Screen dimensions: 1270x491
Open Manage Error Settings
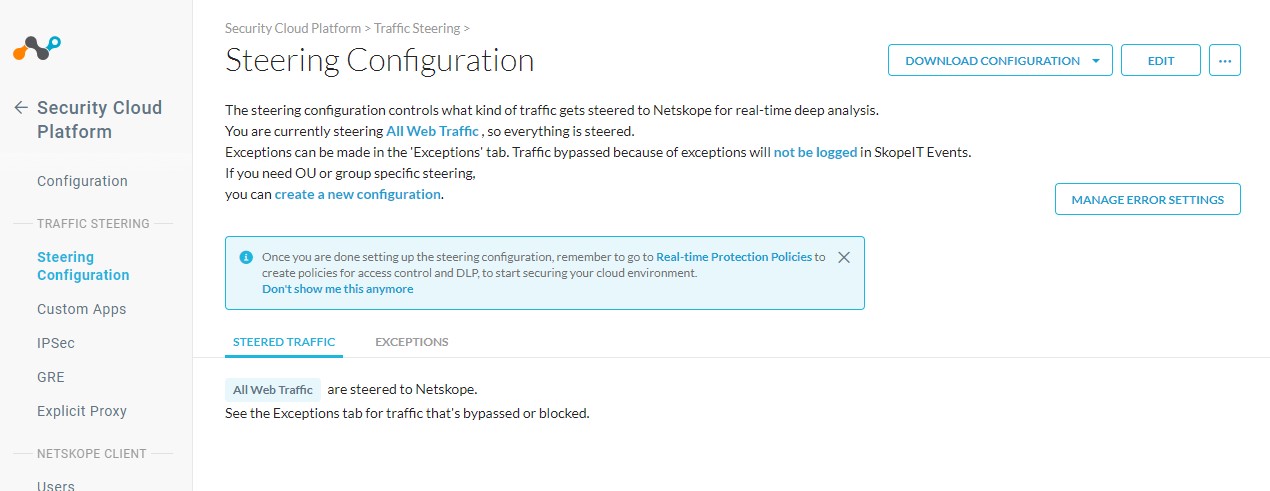click(1147, 199)
